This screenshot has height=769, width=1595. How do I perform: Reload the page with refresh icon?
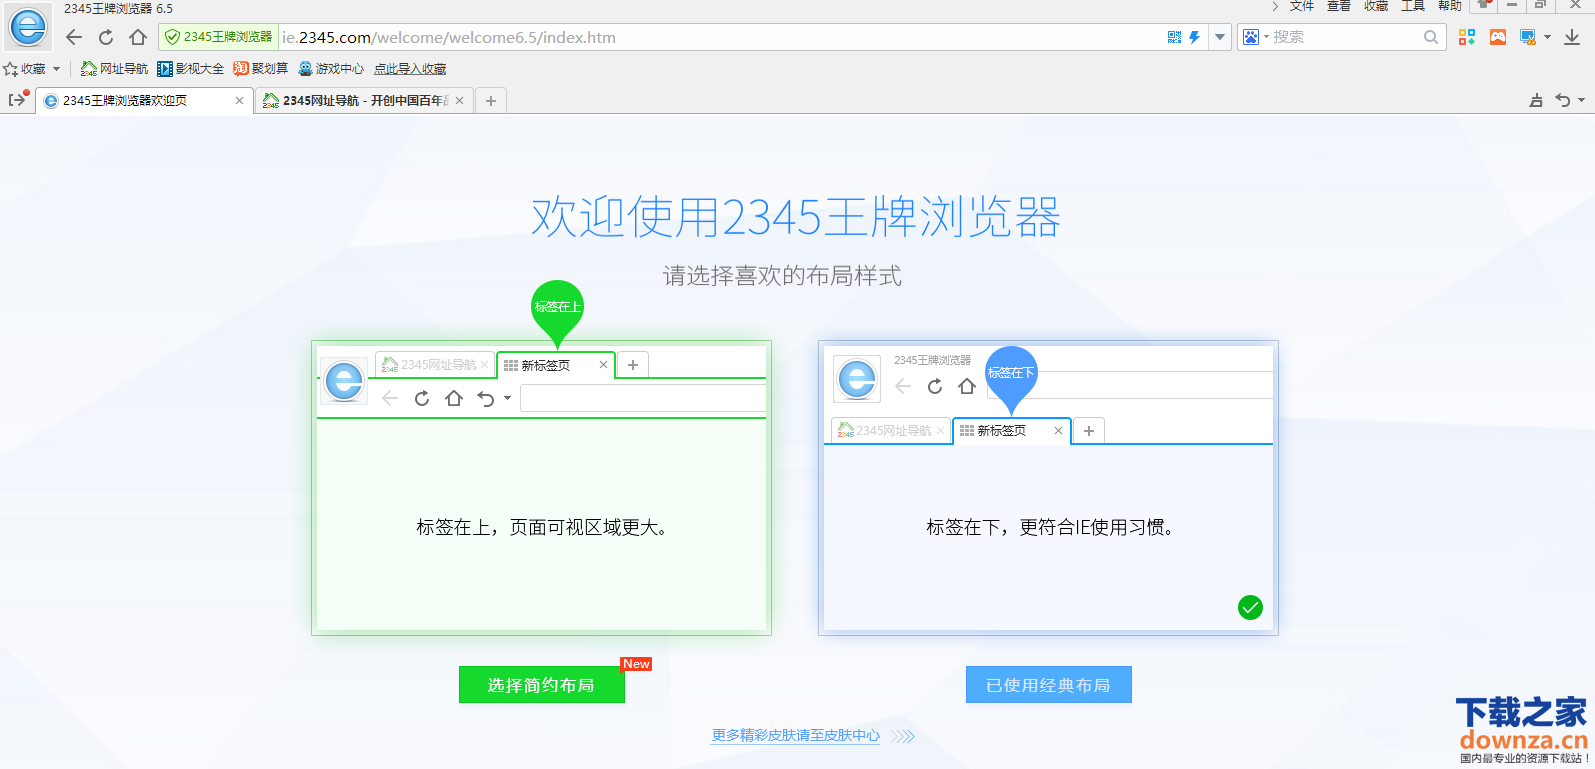point(106,37)
